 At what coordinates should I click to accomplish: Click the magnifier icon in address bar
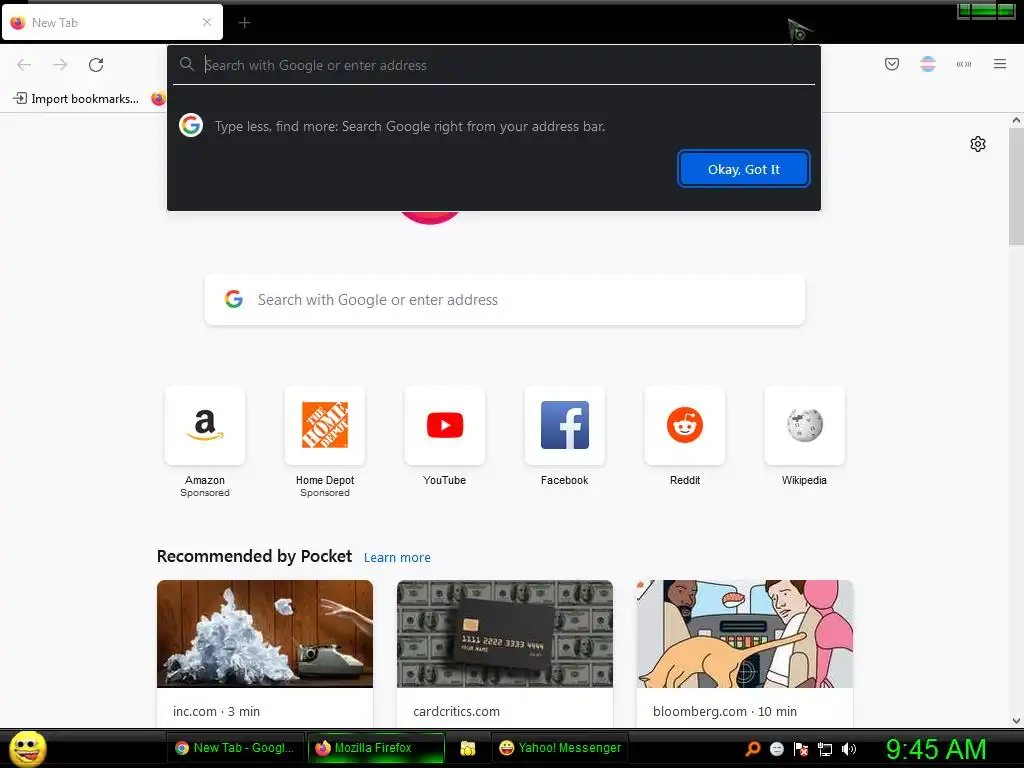(187, 64)
